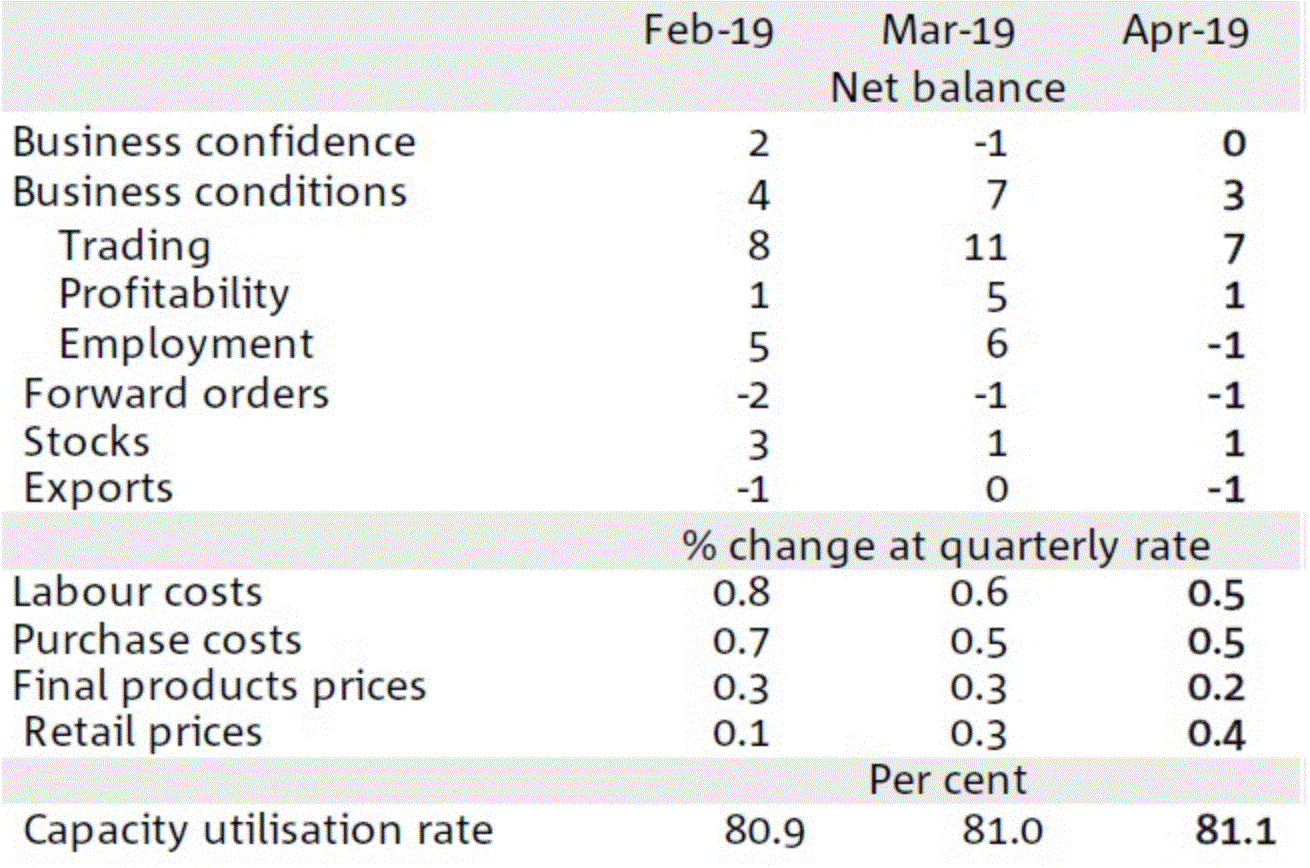The image size is (1310, 868).
Task: Select the Net balance section heading
Action: click(948, 88)
